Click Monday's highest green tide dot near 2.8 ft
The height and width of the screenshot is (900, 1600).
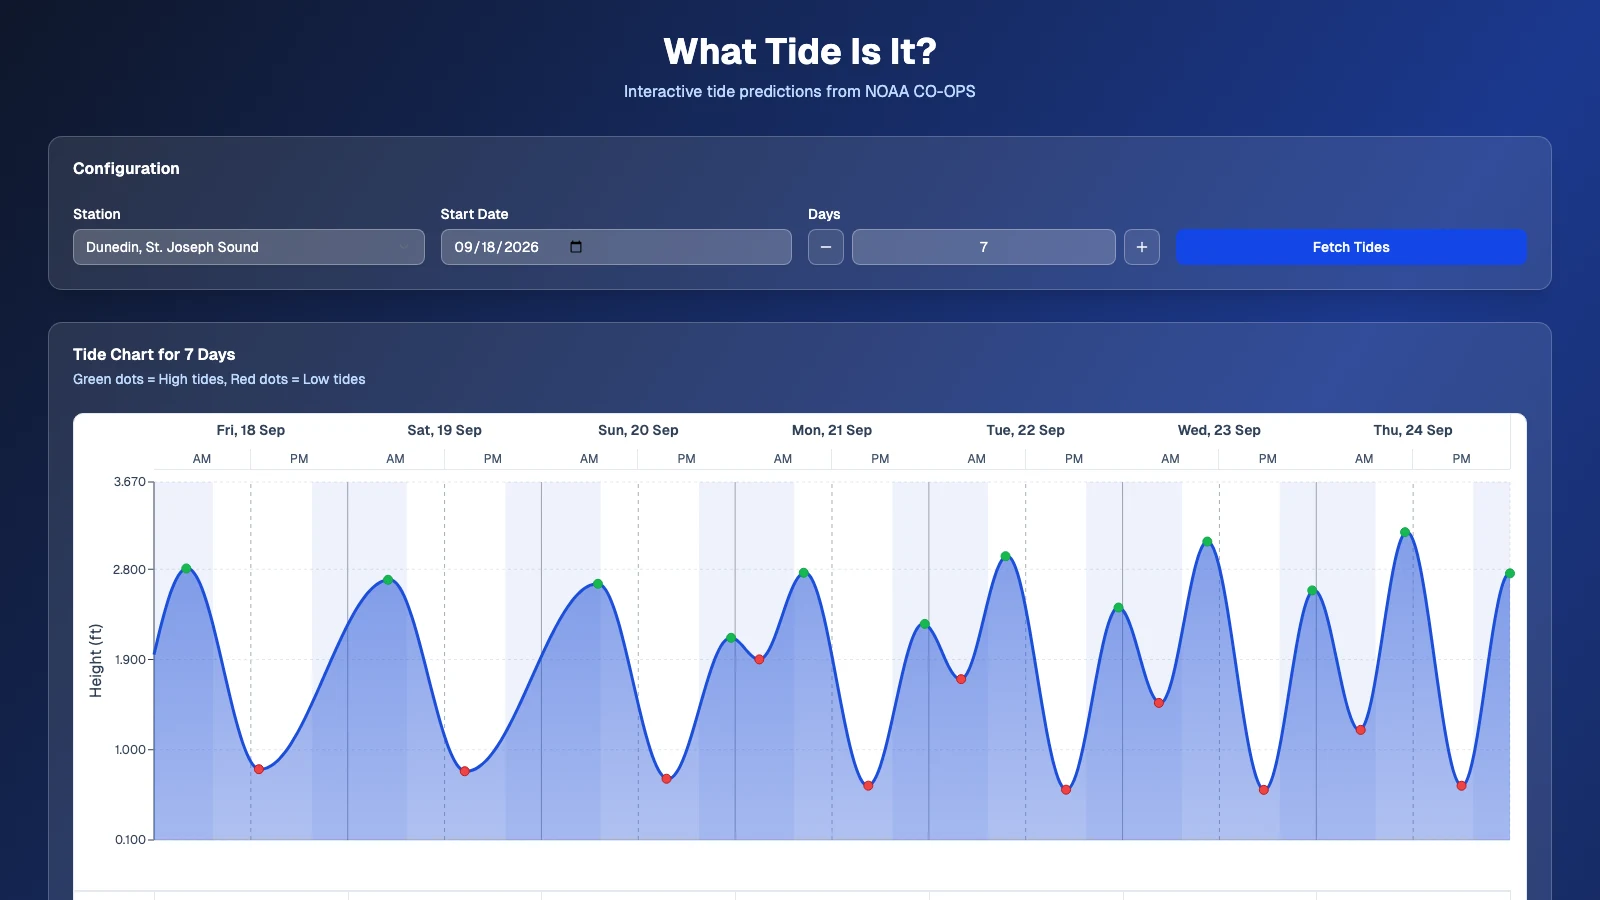pyautogui.click(x=804, y=573)
